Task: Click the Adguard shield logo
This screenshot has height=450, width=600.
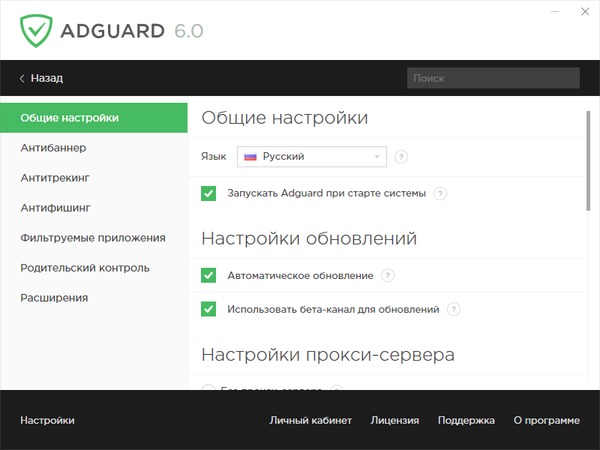Action: pyautogui.click(x=37, y=30)
